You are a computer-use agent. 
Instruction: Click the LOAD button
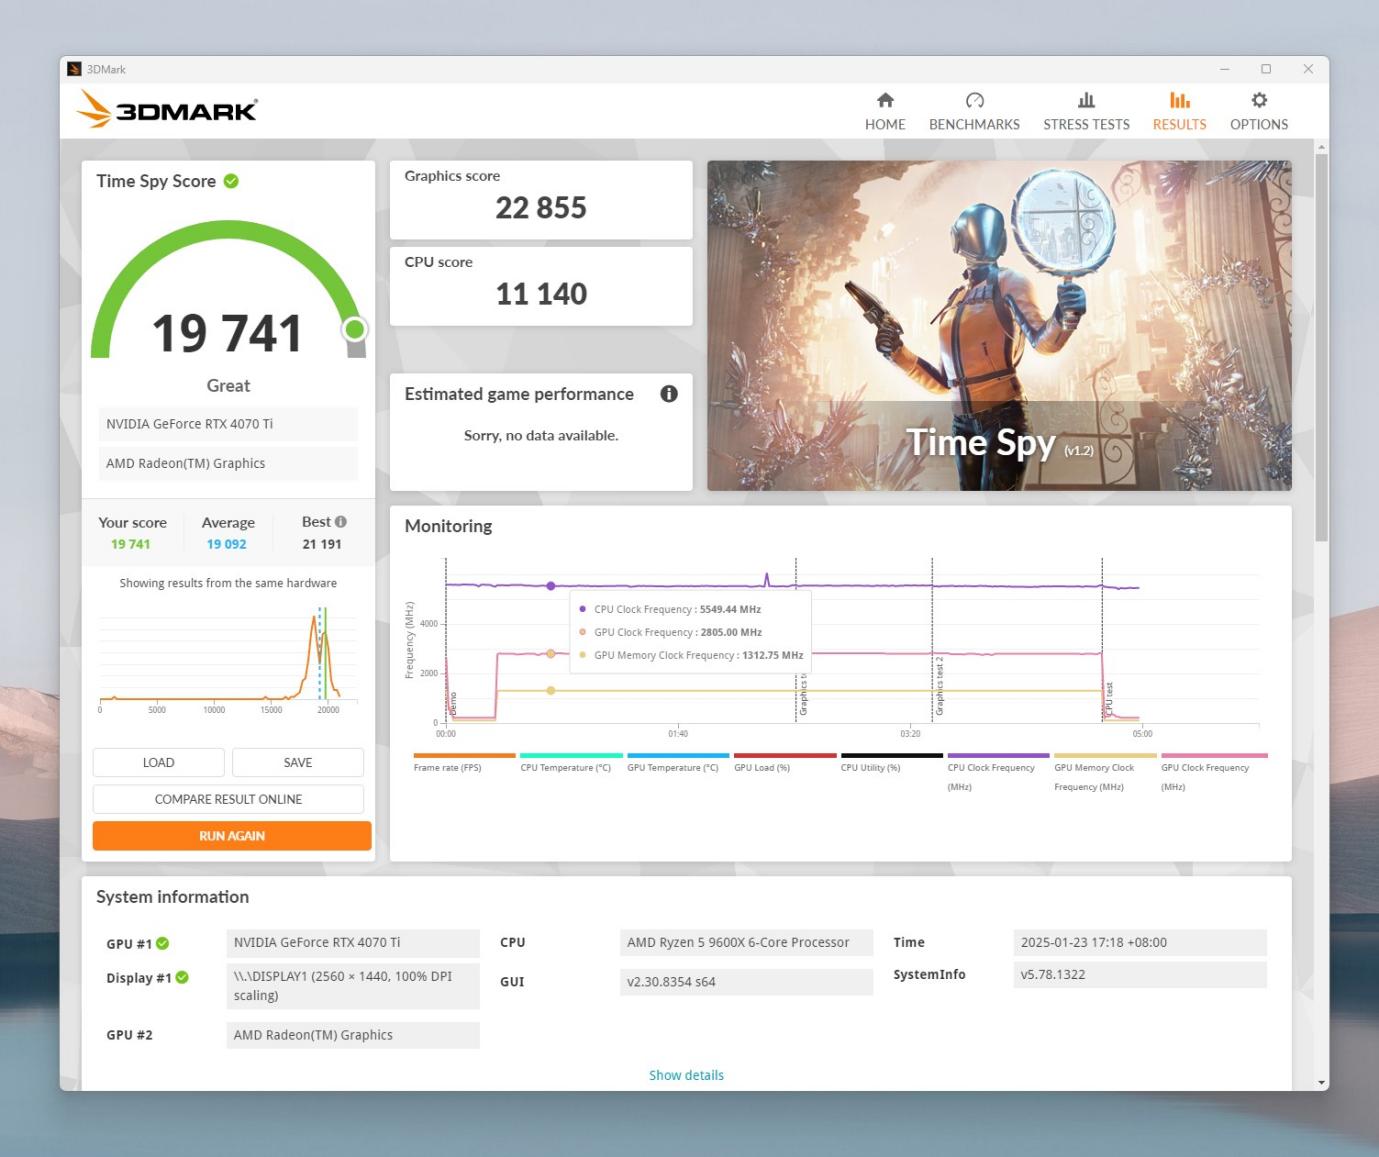[158, 762]
